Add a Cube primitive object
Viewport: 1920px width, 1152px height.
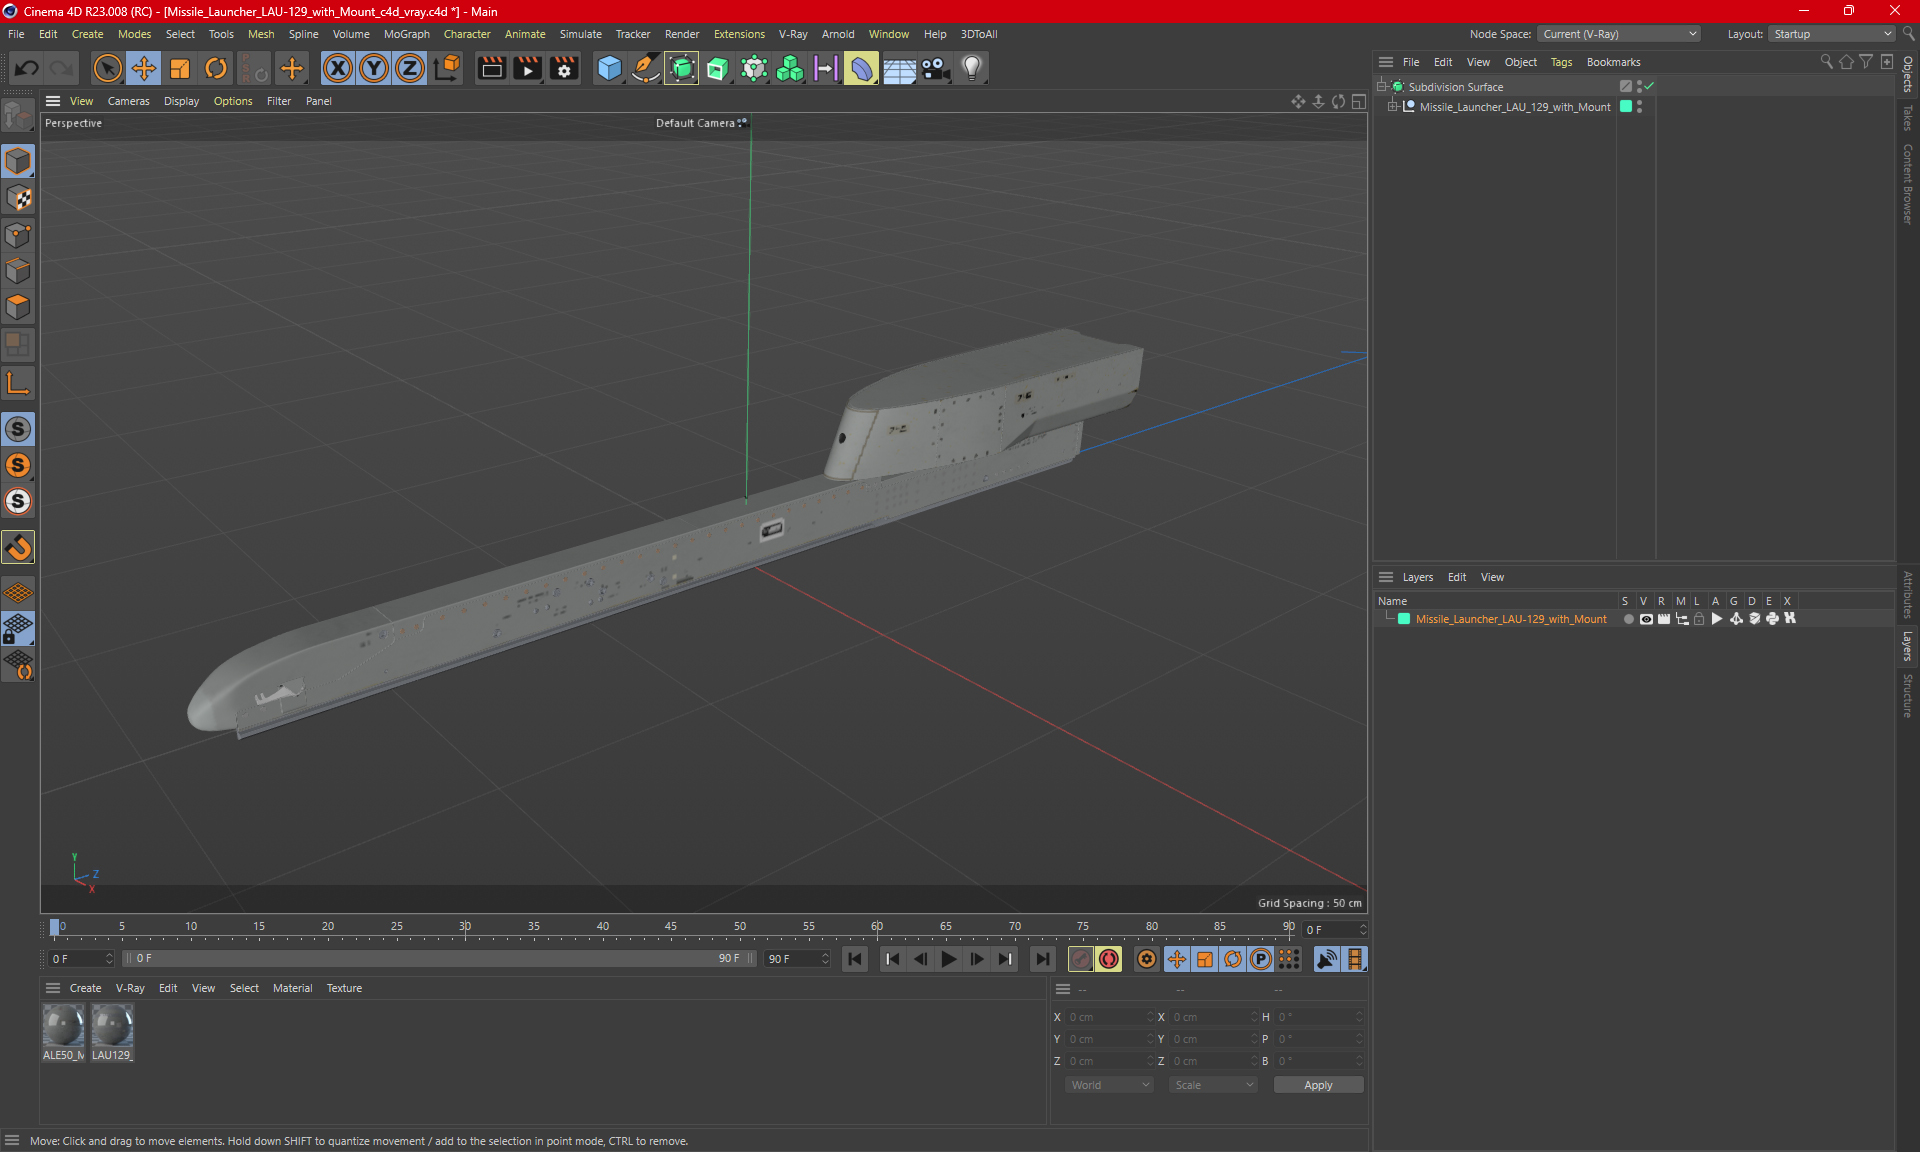pos(609,68)
